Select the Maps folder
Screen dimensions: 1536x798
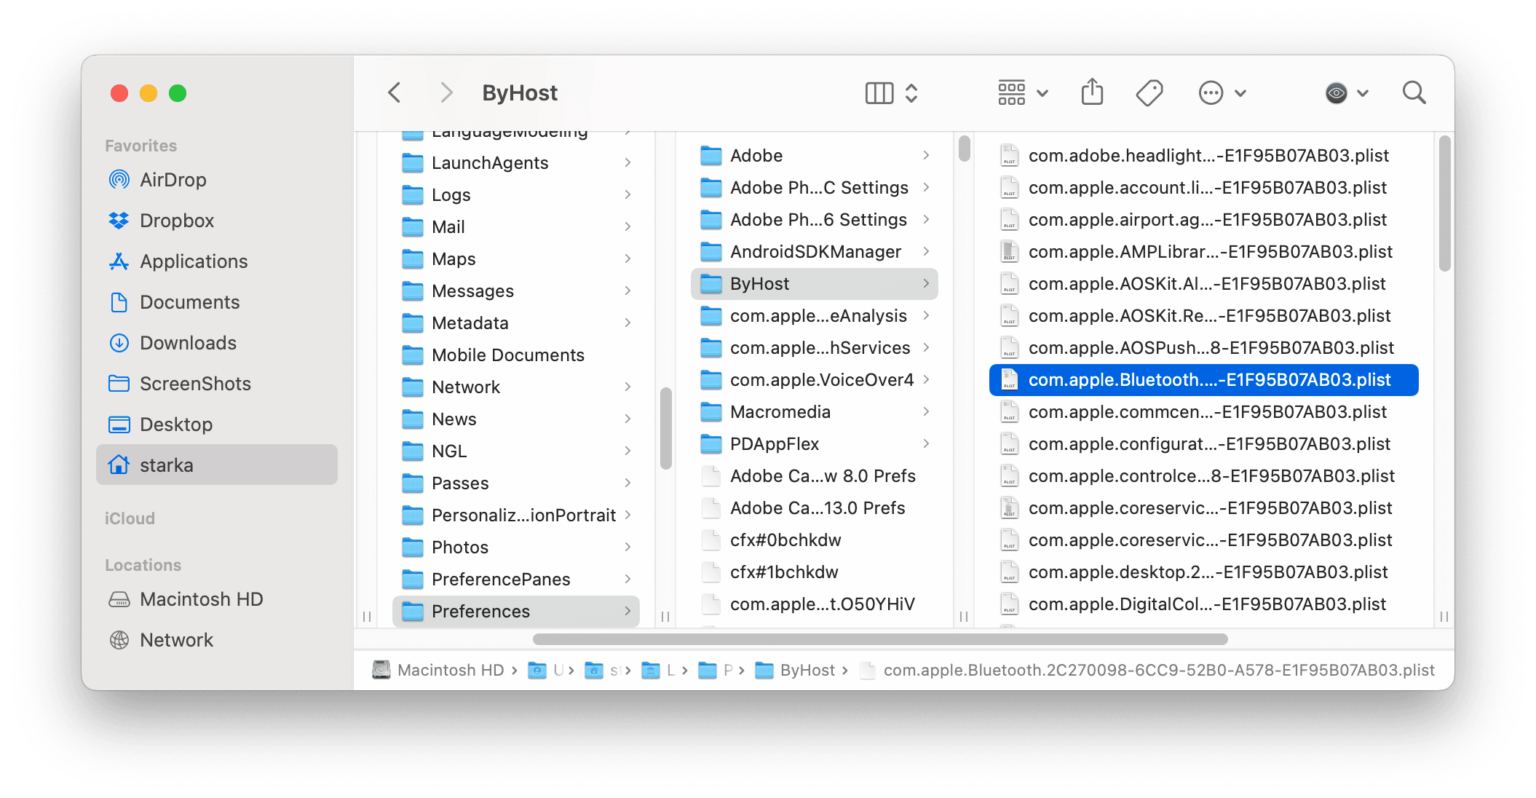(516, 259)
